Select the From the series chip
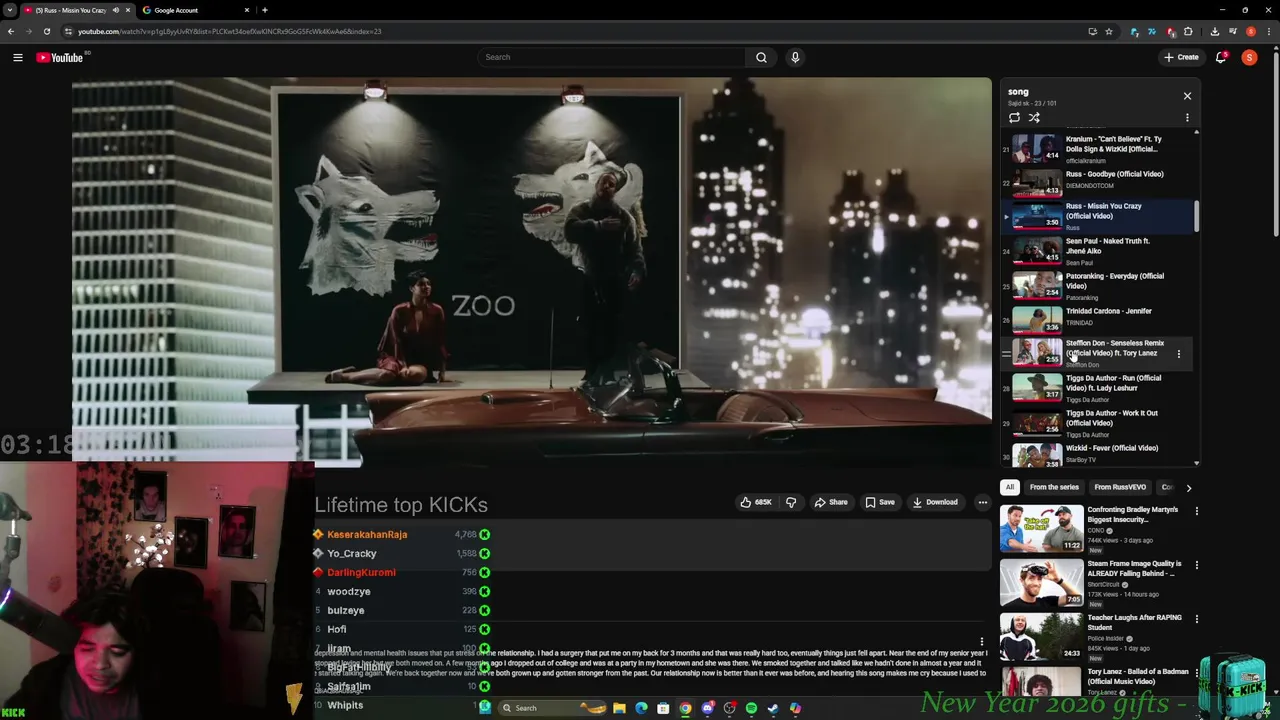The image size is (1280, 720). tap(1054, 487)
